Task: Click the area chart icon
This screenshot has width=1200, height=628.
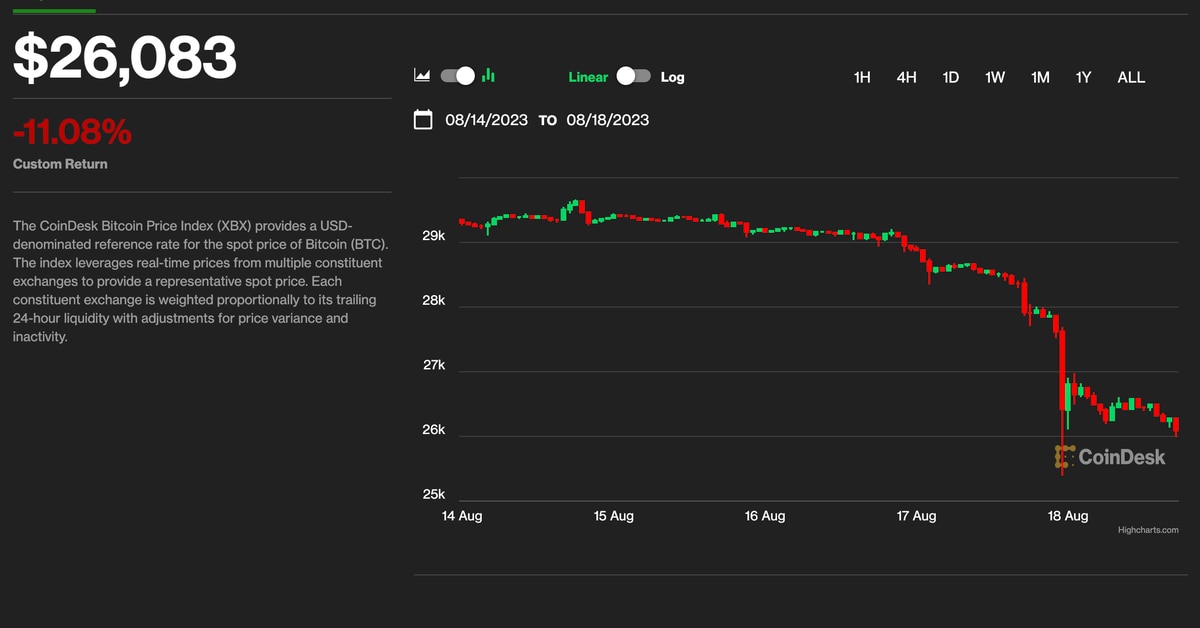Action: pyautogui.click(x=422, y=76)
